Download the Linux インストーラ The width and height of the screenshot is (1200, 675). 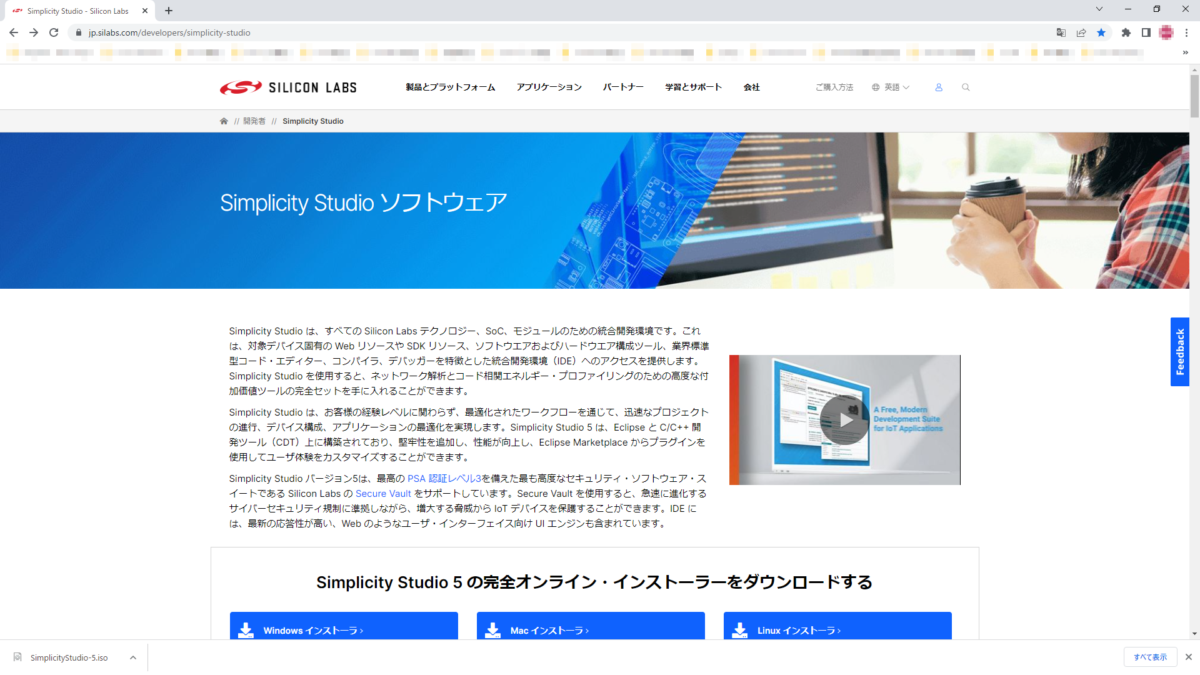(837, 626)
